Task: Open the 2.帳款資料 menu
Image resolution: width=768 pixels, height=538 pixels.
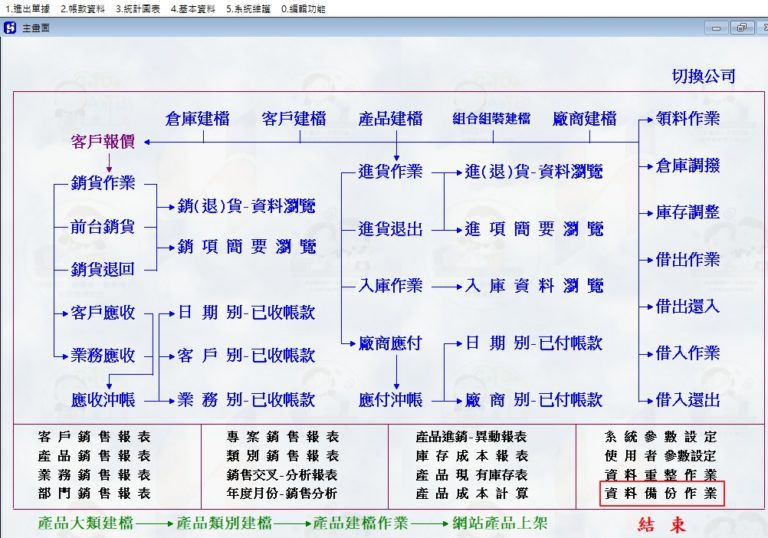Action: coord(83,9)
